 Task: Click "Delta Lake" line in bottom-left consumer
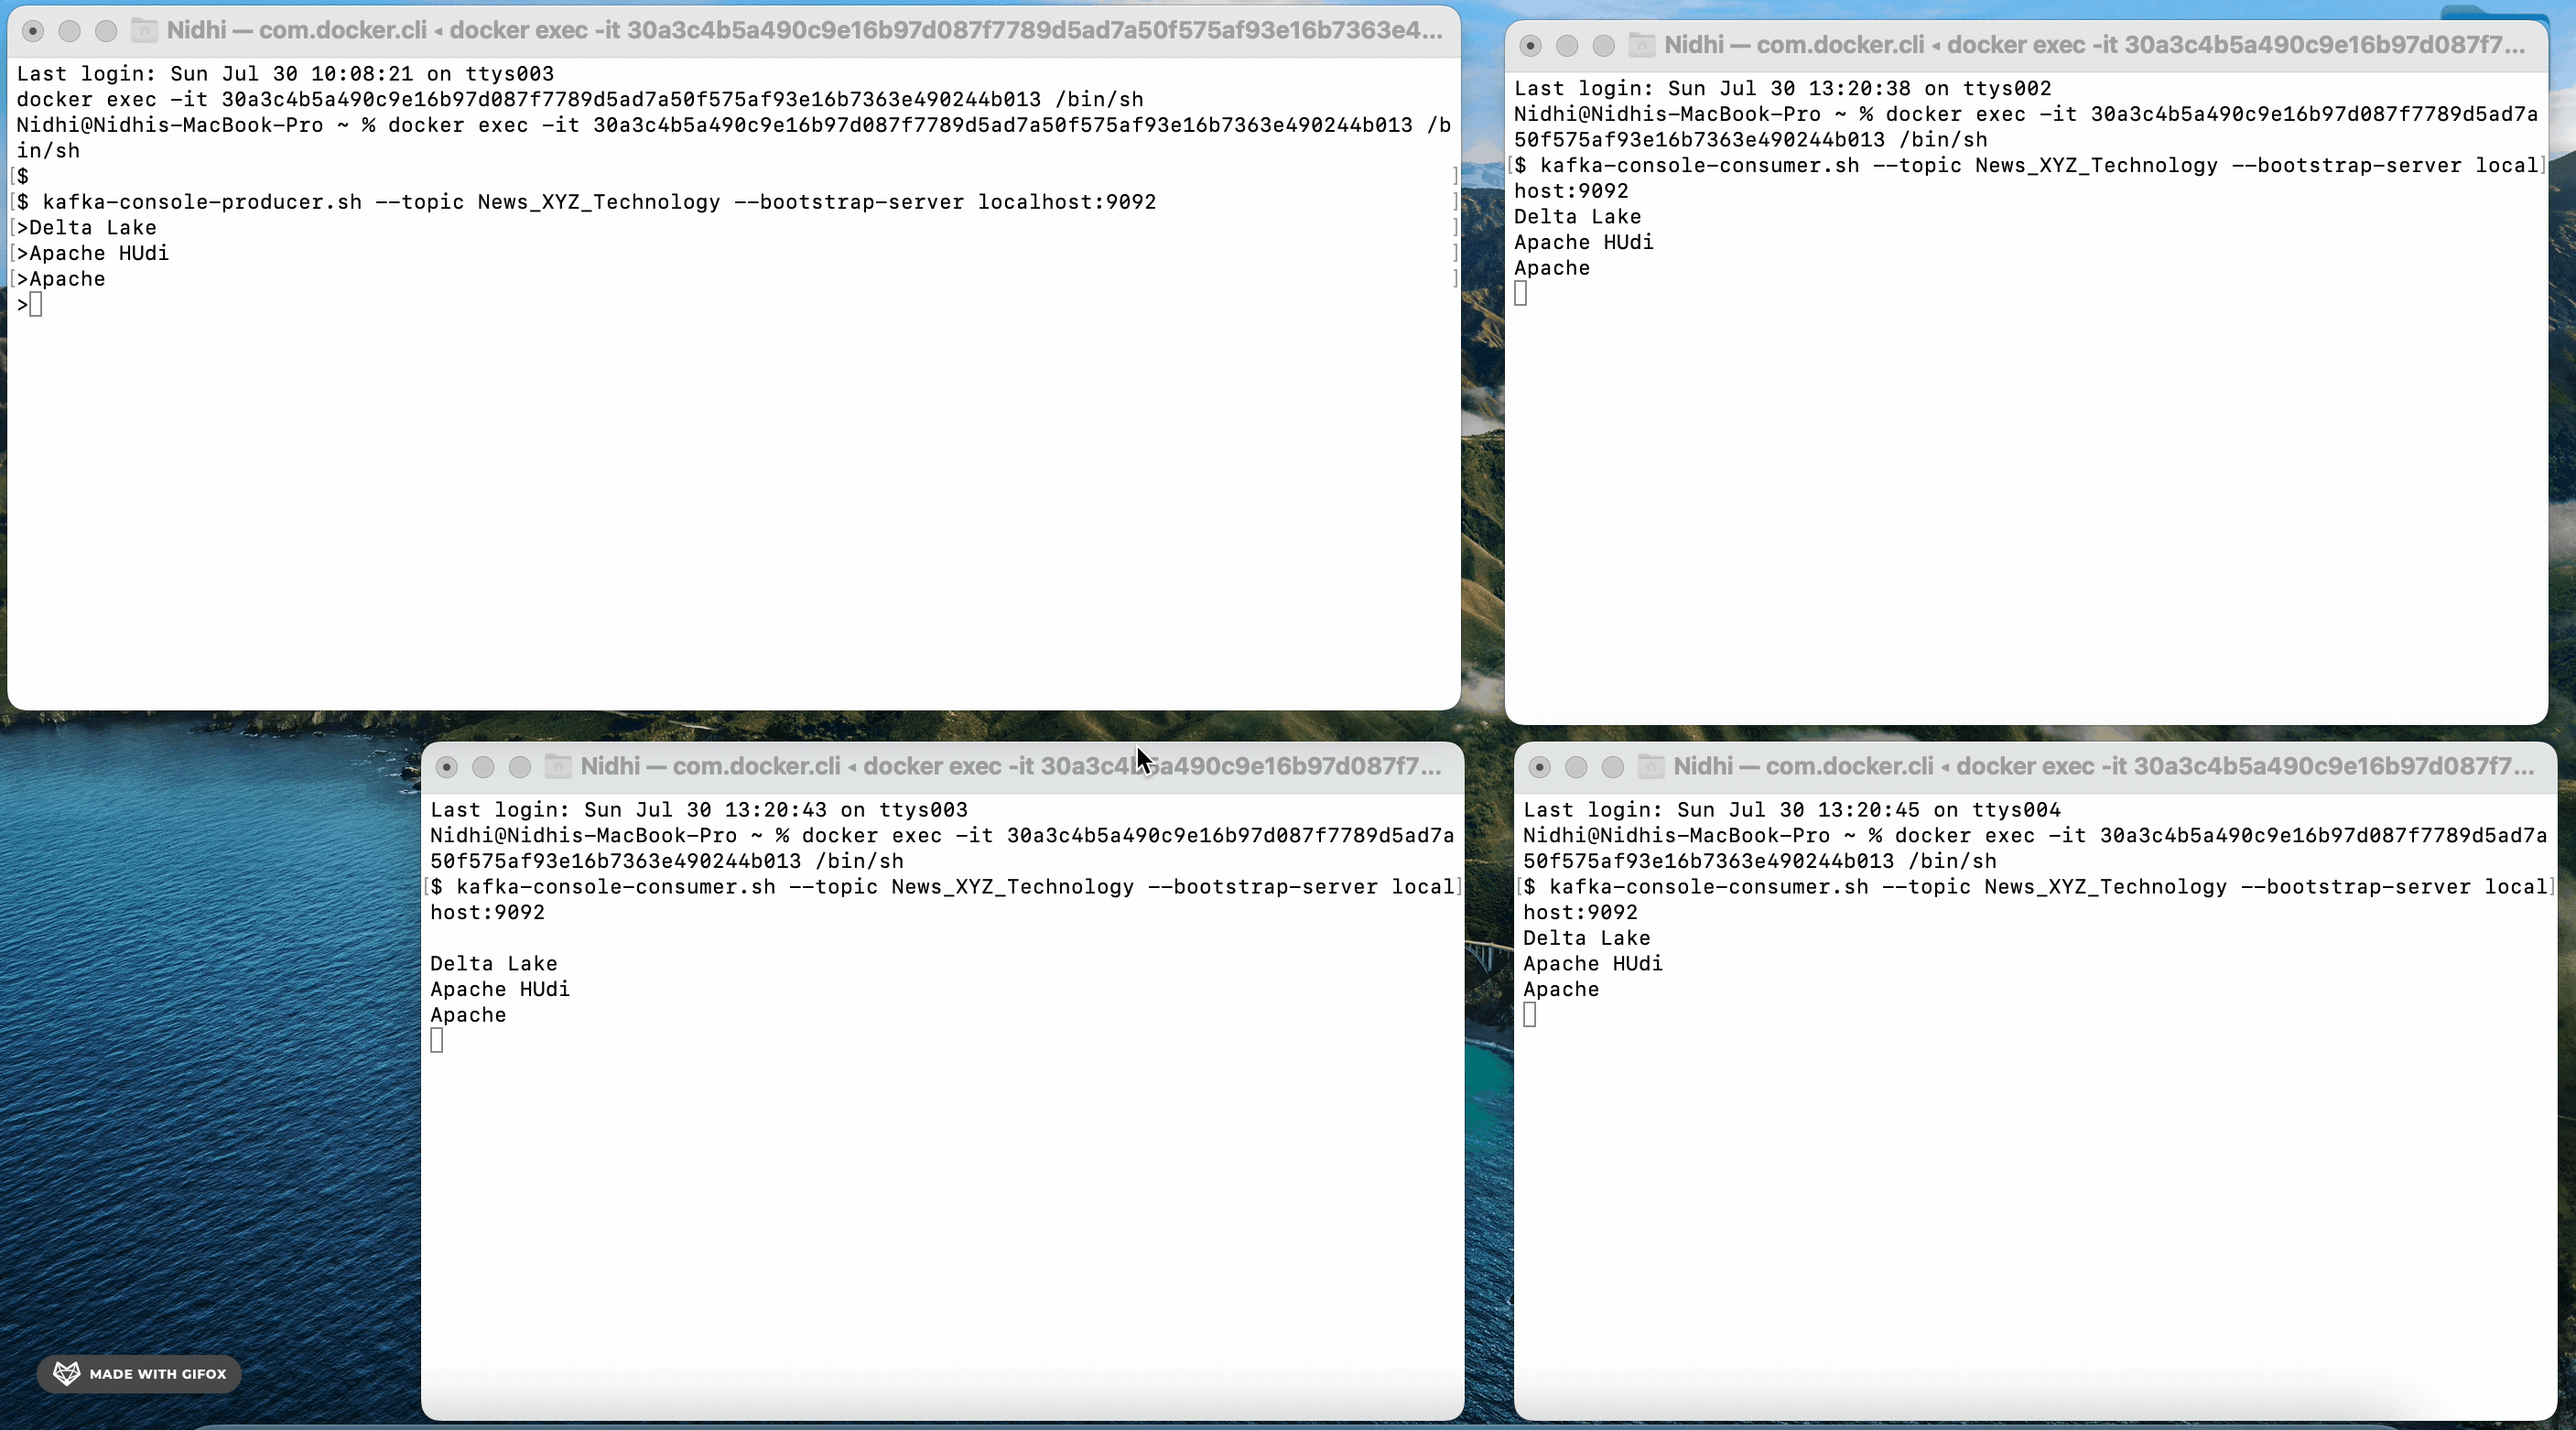coord(493,964)
